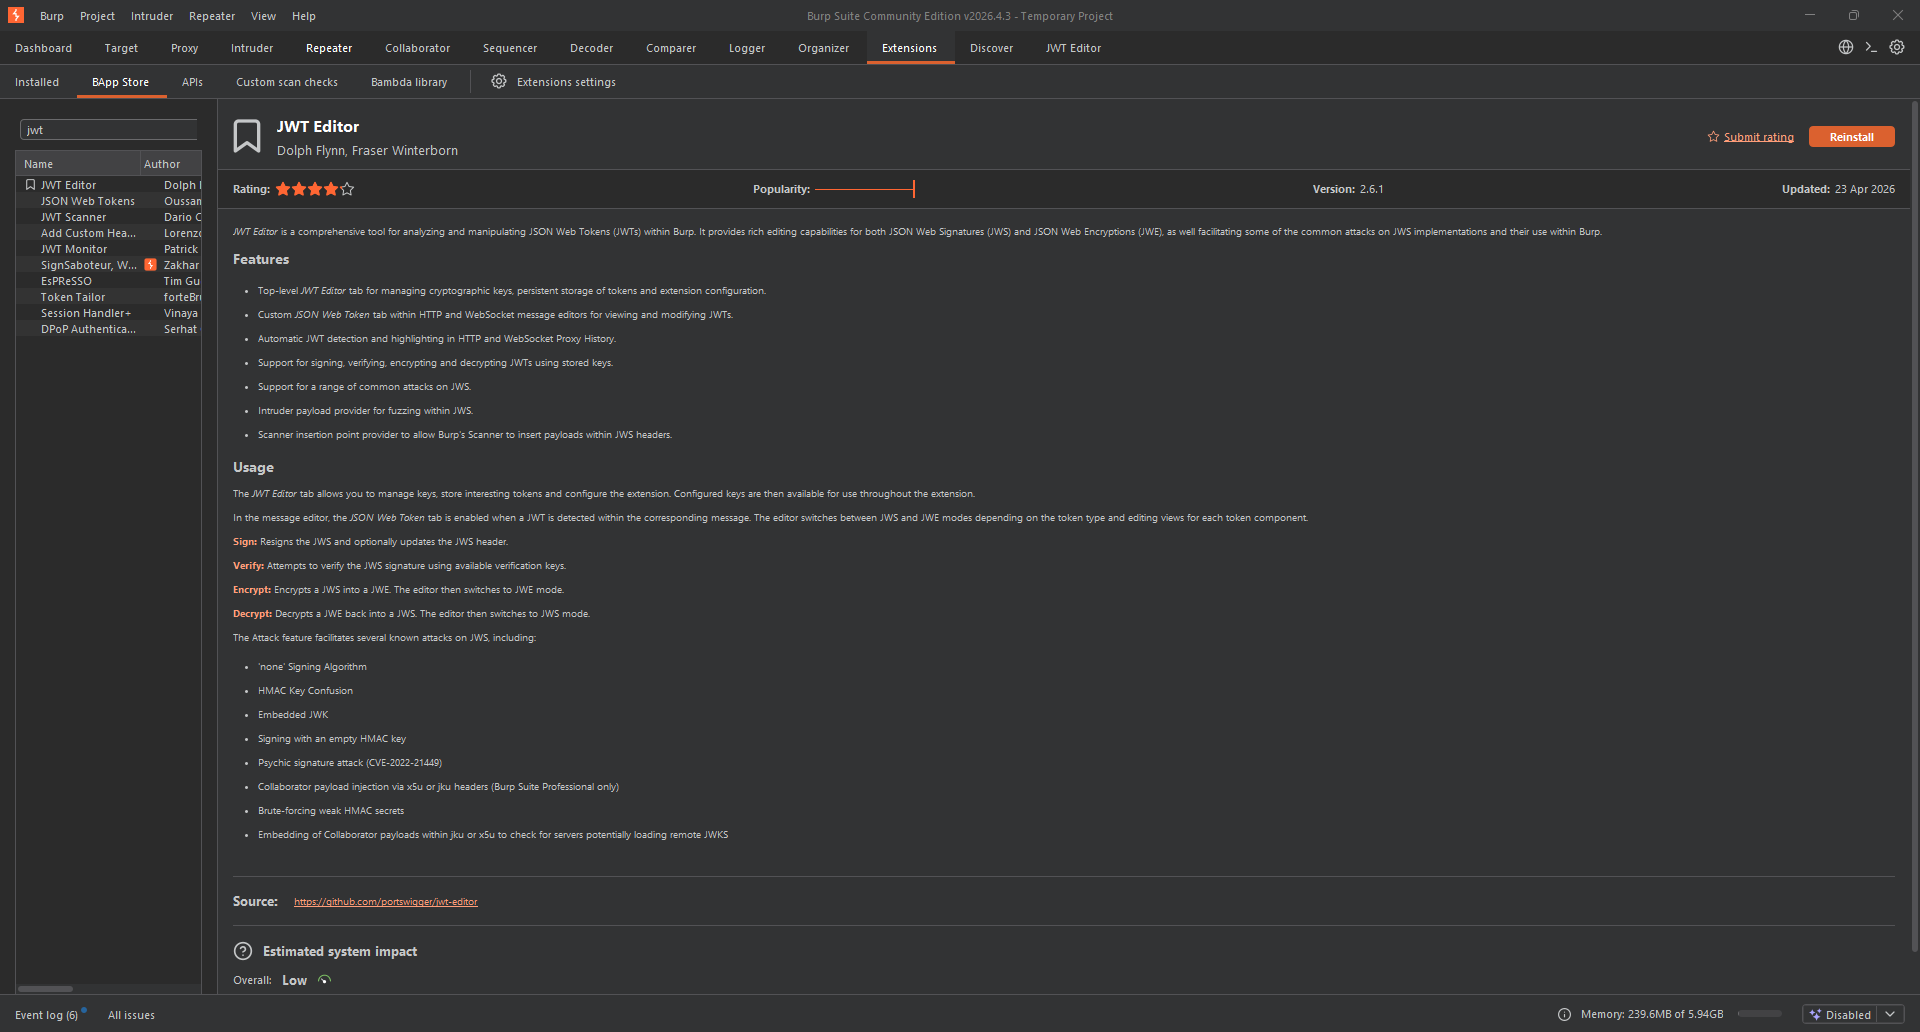Click the Estimated system impact help icon
The image size is (1920, 1032).
click(x=243, y=951)
